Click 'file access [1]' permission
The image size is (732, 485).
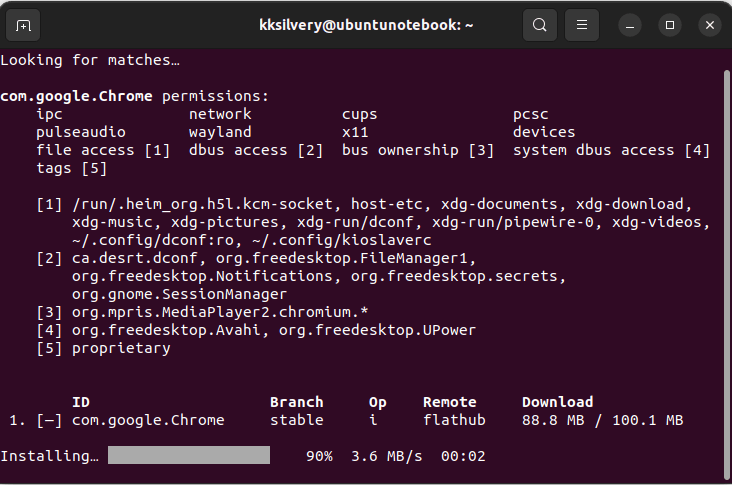(103, 150)
